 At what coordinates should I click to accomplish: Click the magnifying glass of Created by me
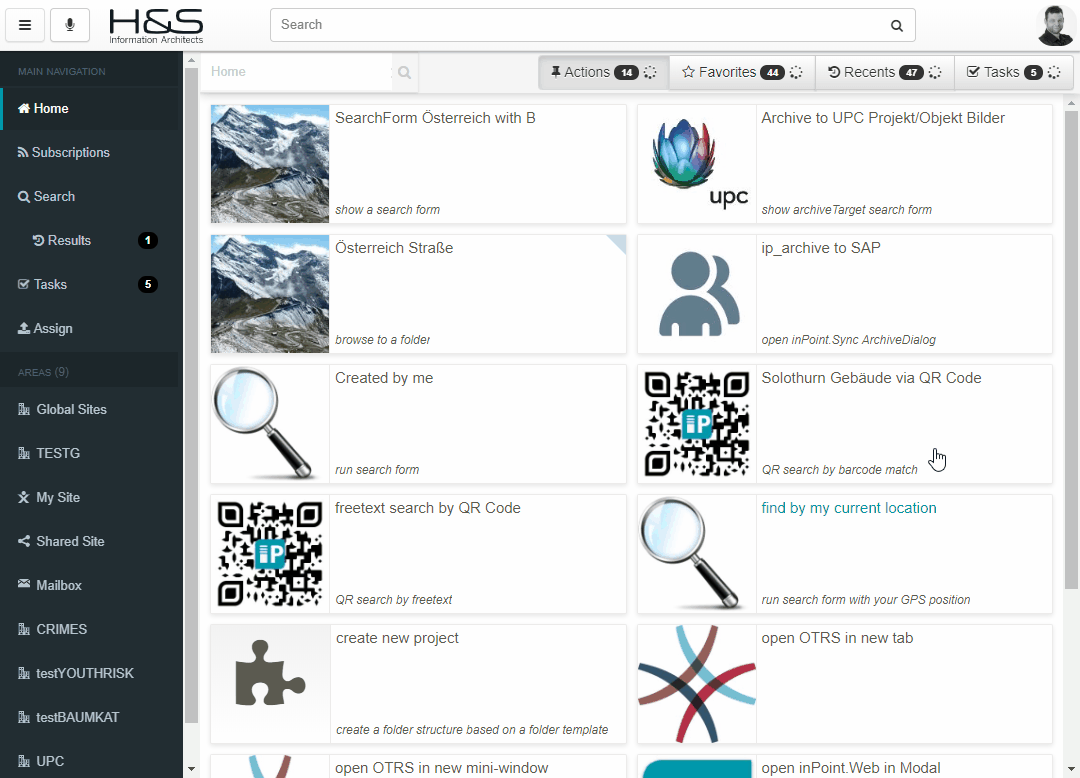coord(270,423)
